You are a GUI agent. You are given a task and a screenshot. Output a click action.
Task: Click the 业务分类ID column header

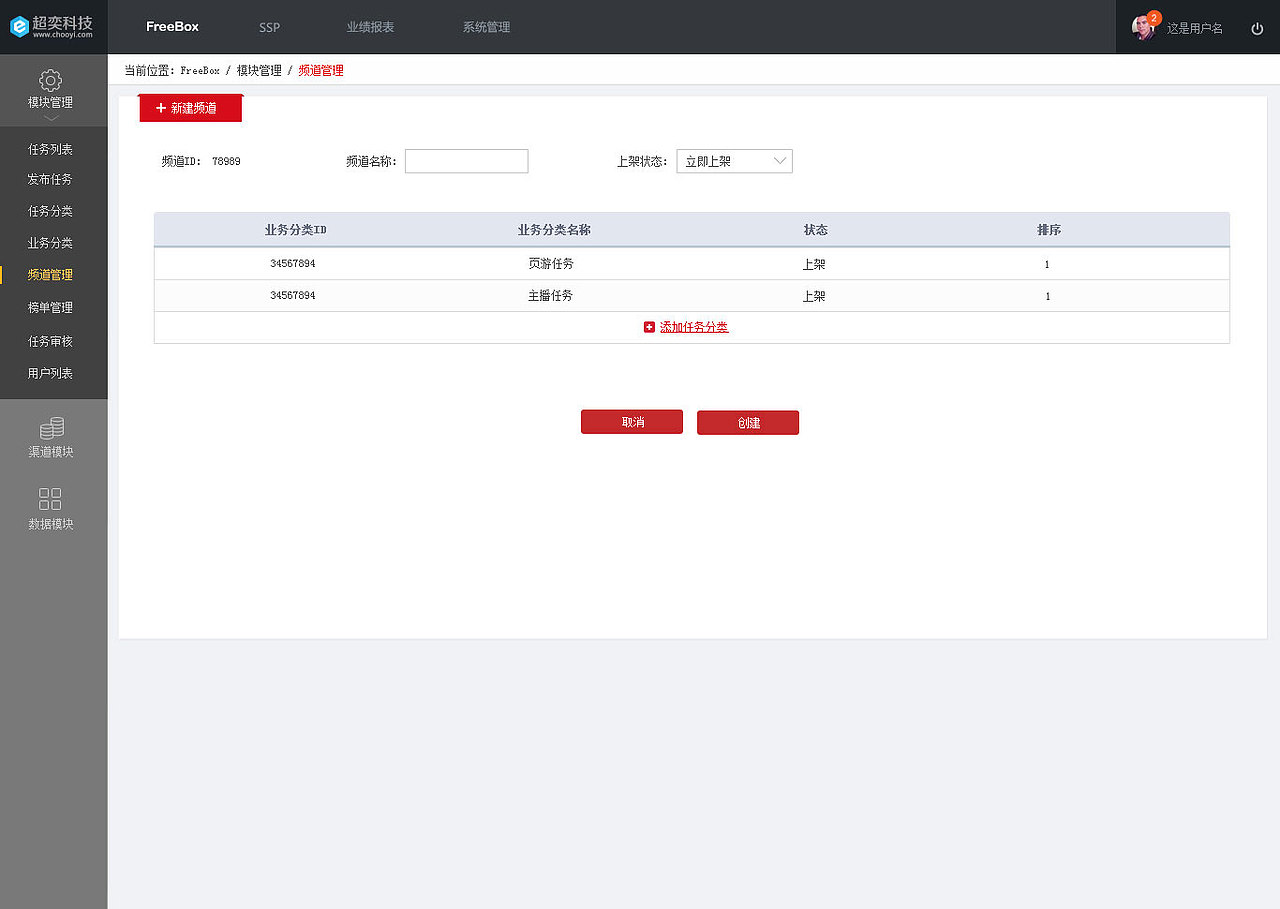(x=296, y=230)
